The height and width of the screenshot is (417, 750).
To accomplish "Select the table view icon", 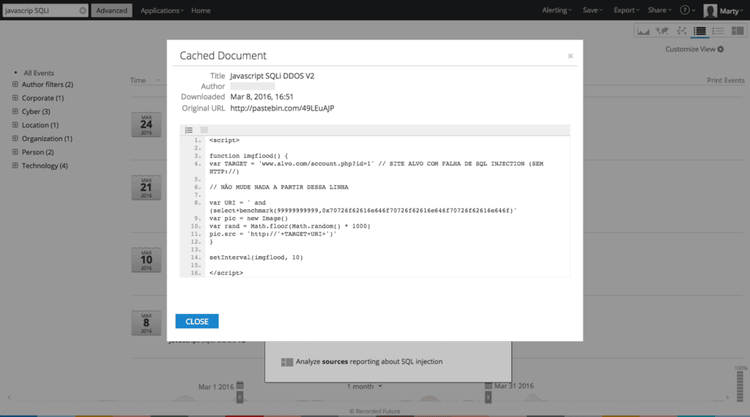I will [x=700, y=32].
